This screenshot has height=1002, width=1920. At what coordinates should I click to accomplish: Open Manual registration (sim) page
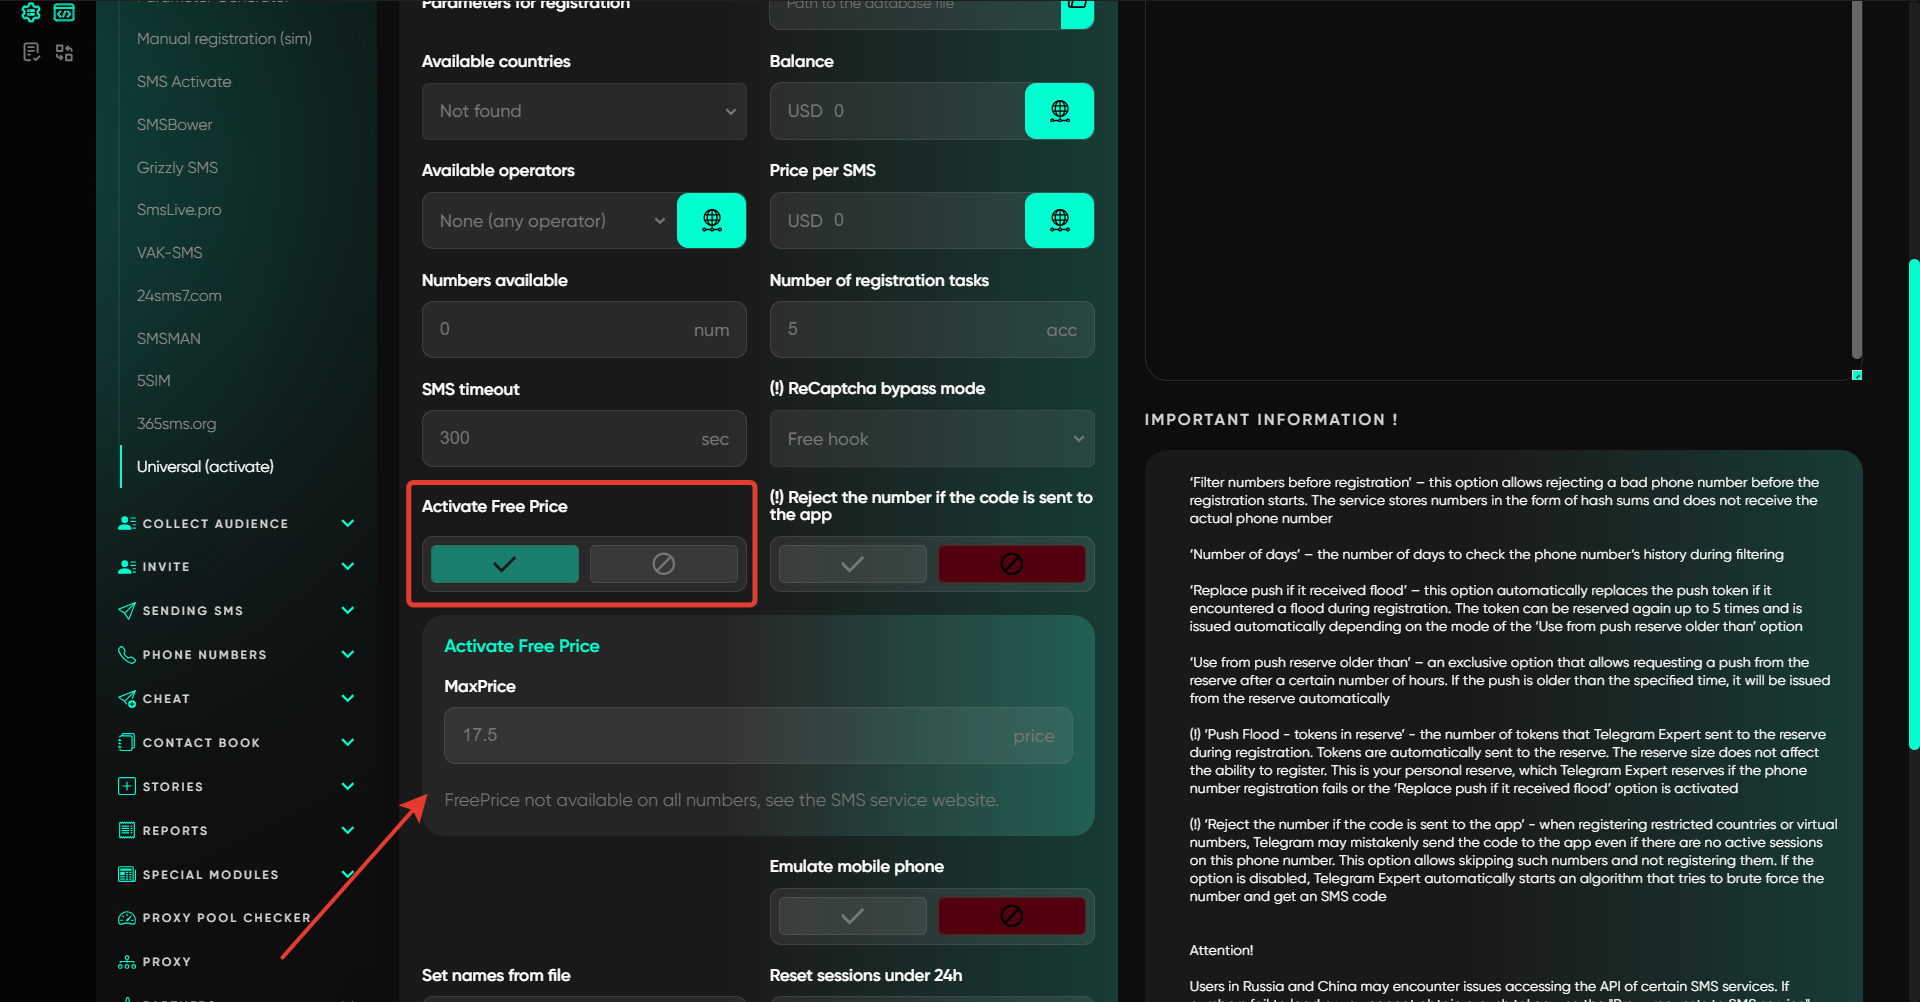click(224, 39)
